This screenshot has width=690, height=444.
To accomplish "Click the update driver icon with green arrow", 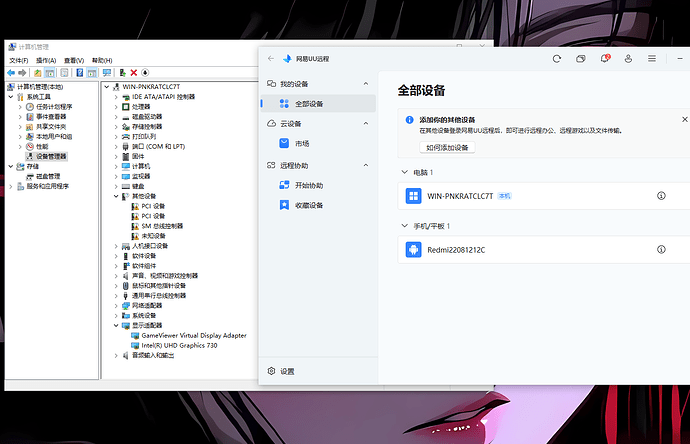I will pos(123,73).
